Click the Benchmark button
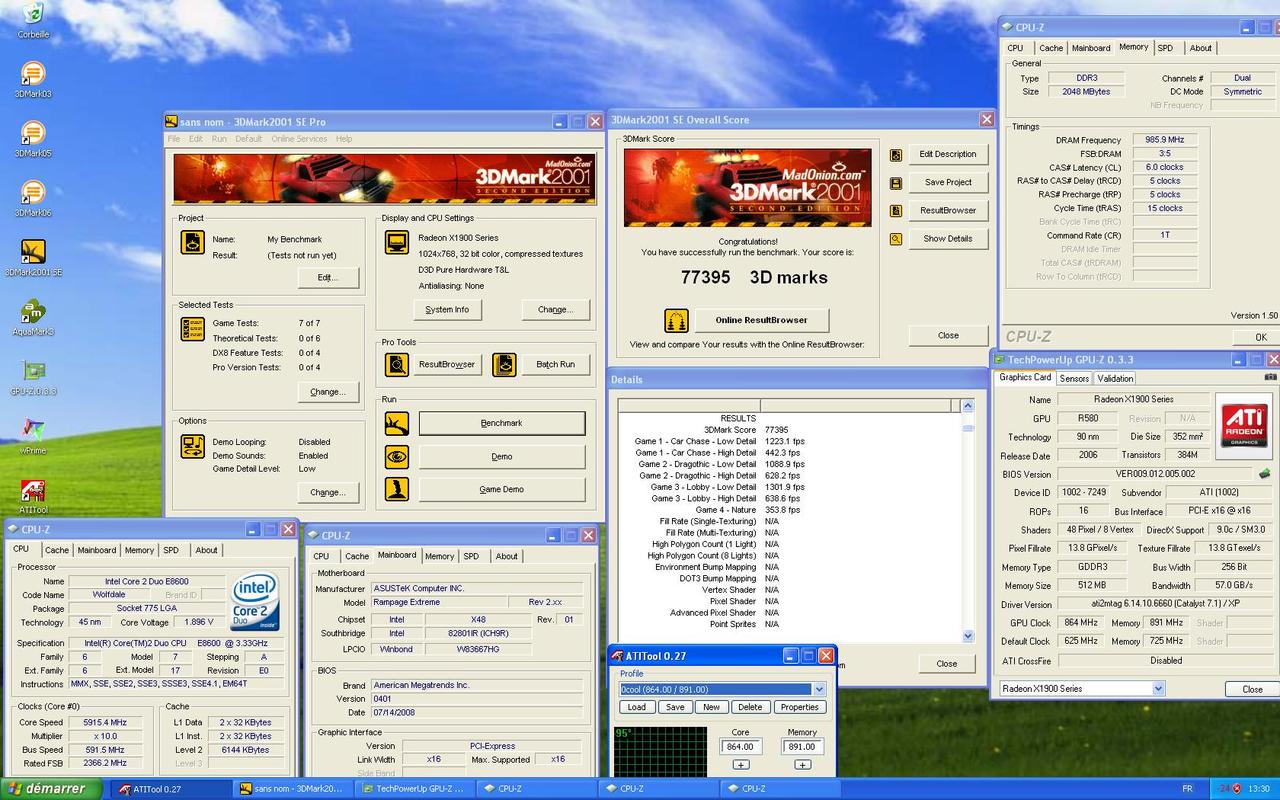 coord(501,423)
